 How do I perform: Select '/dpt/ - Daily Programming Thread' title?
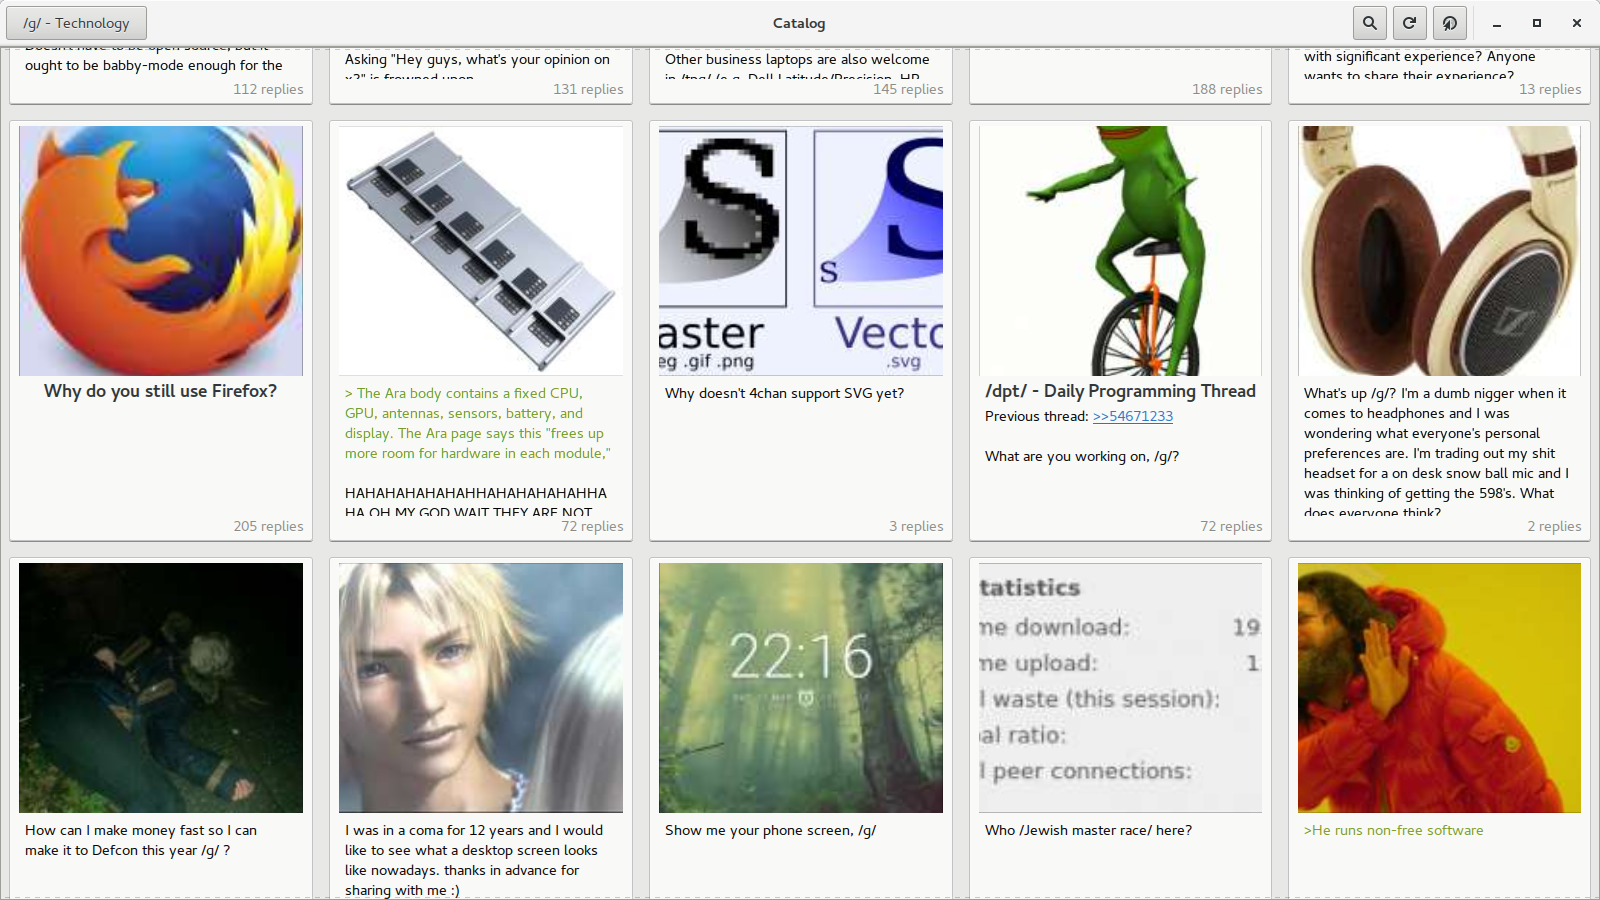tap(1120, 391)
